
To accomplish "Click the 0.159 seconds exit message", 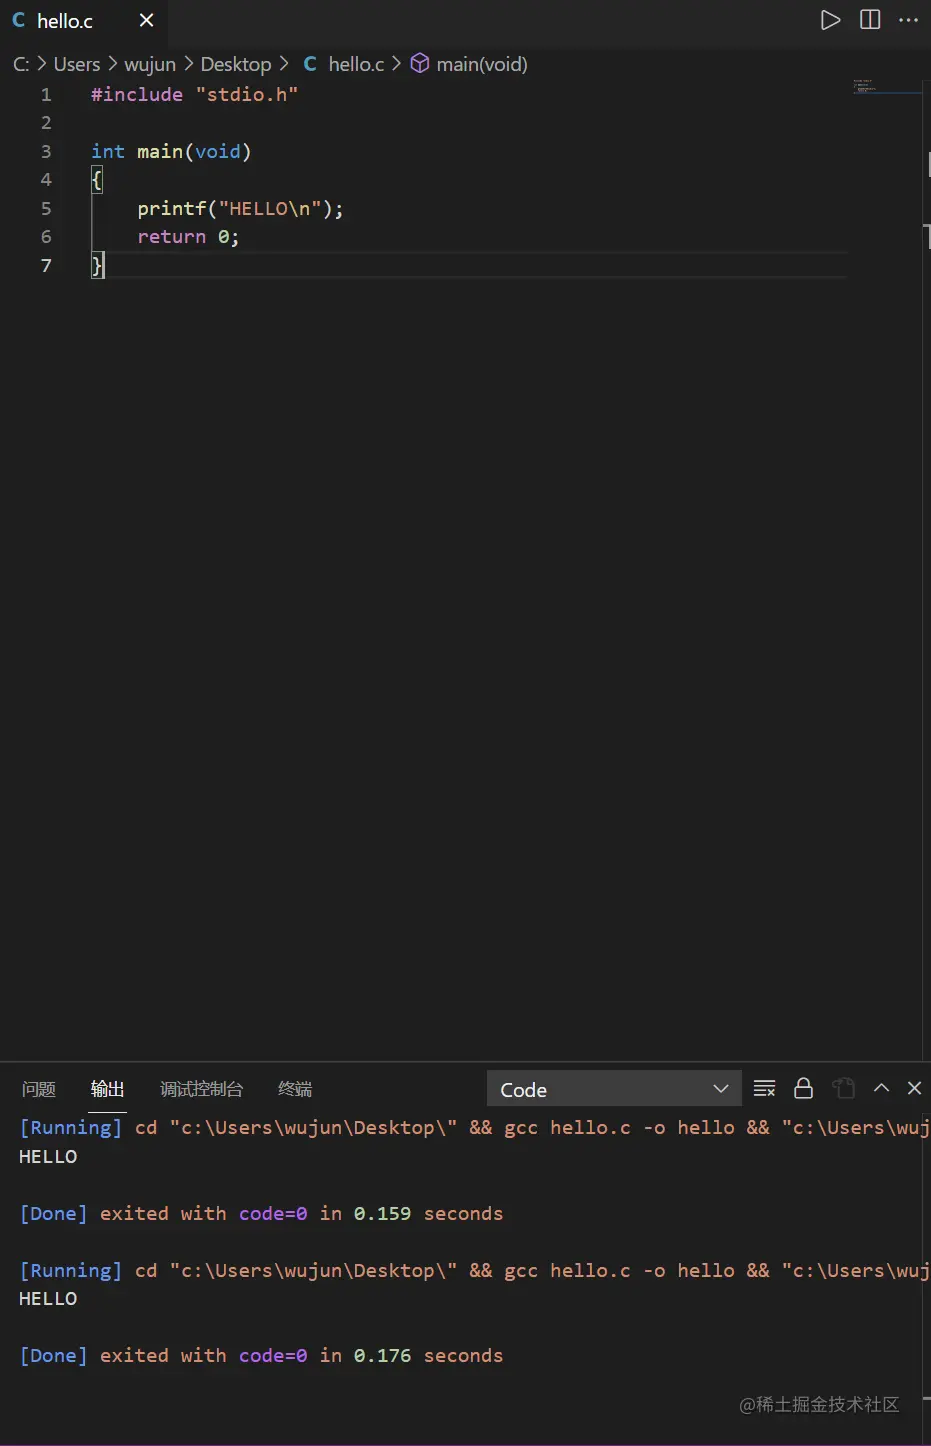I will pyautogui.click(x=261, y=1214).
